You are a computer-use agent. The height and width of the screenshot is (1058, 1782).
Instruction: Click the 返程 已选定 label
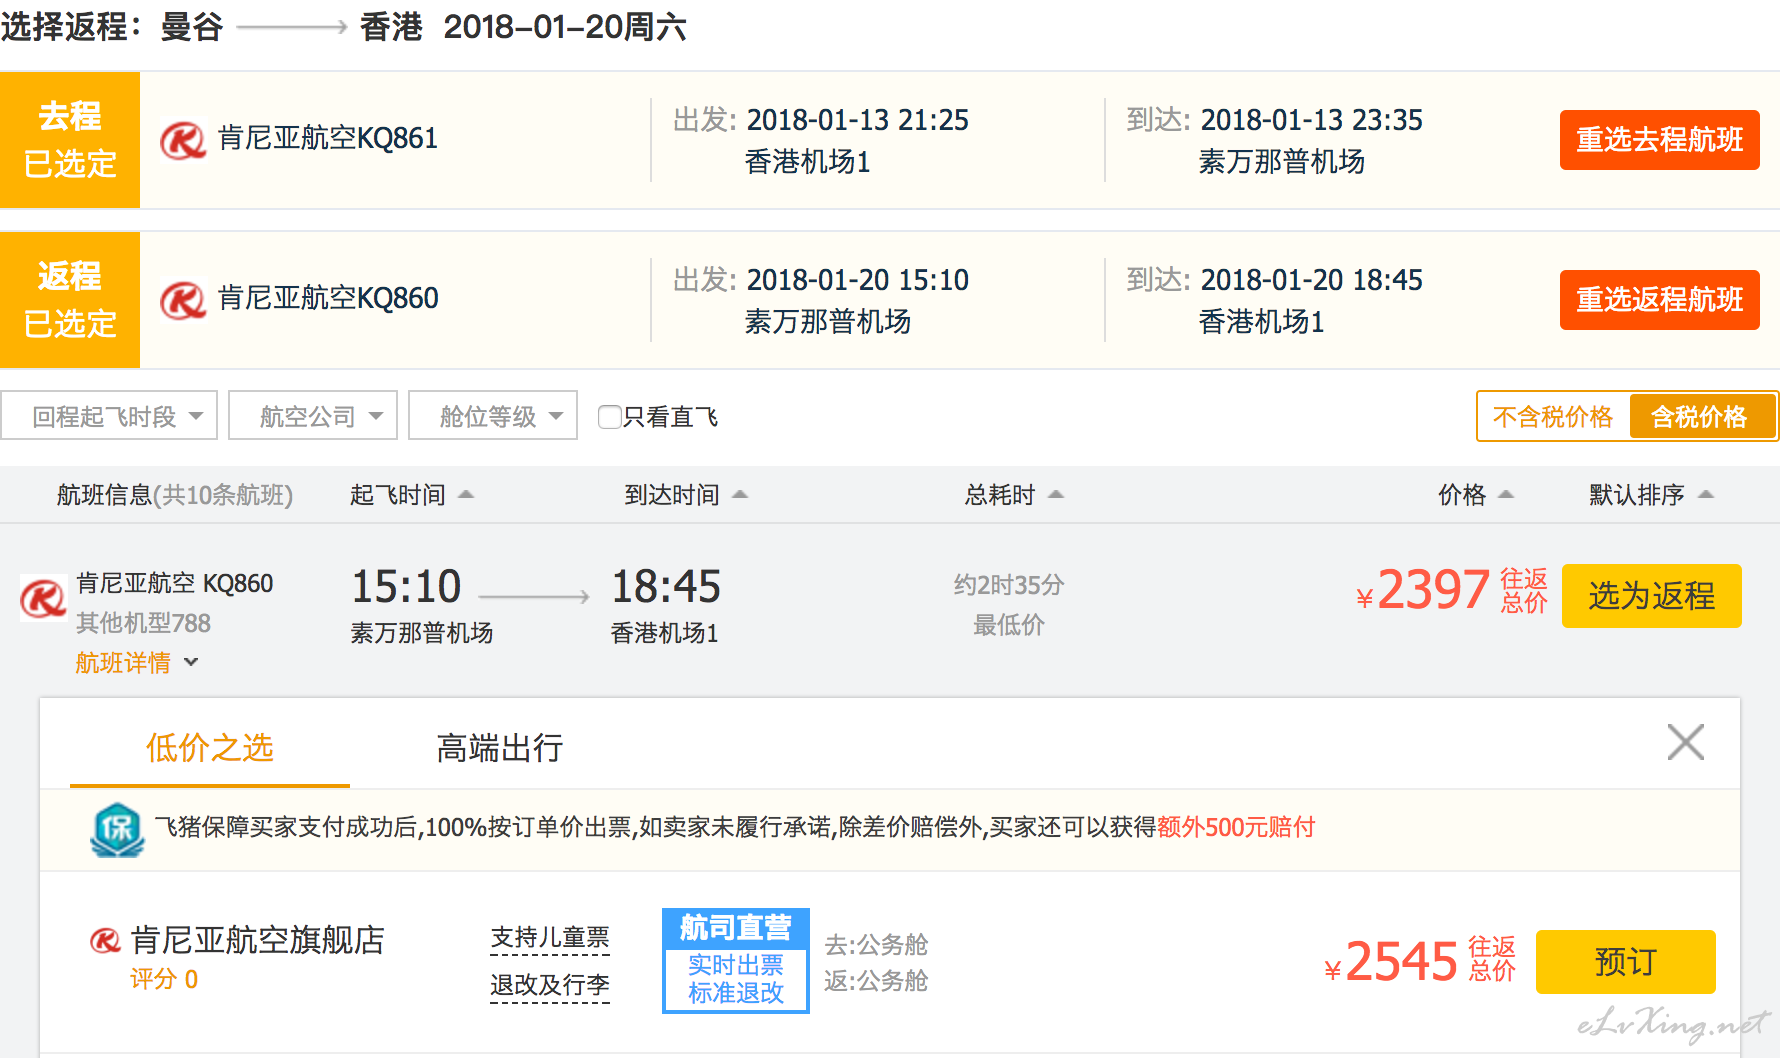[x=70, y=300]
